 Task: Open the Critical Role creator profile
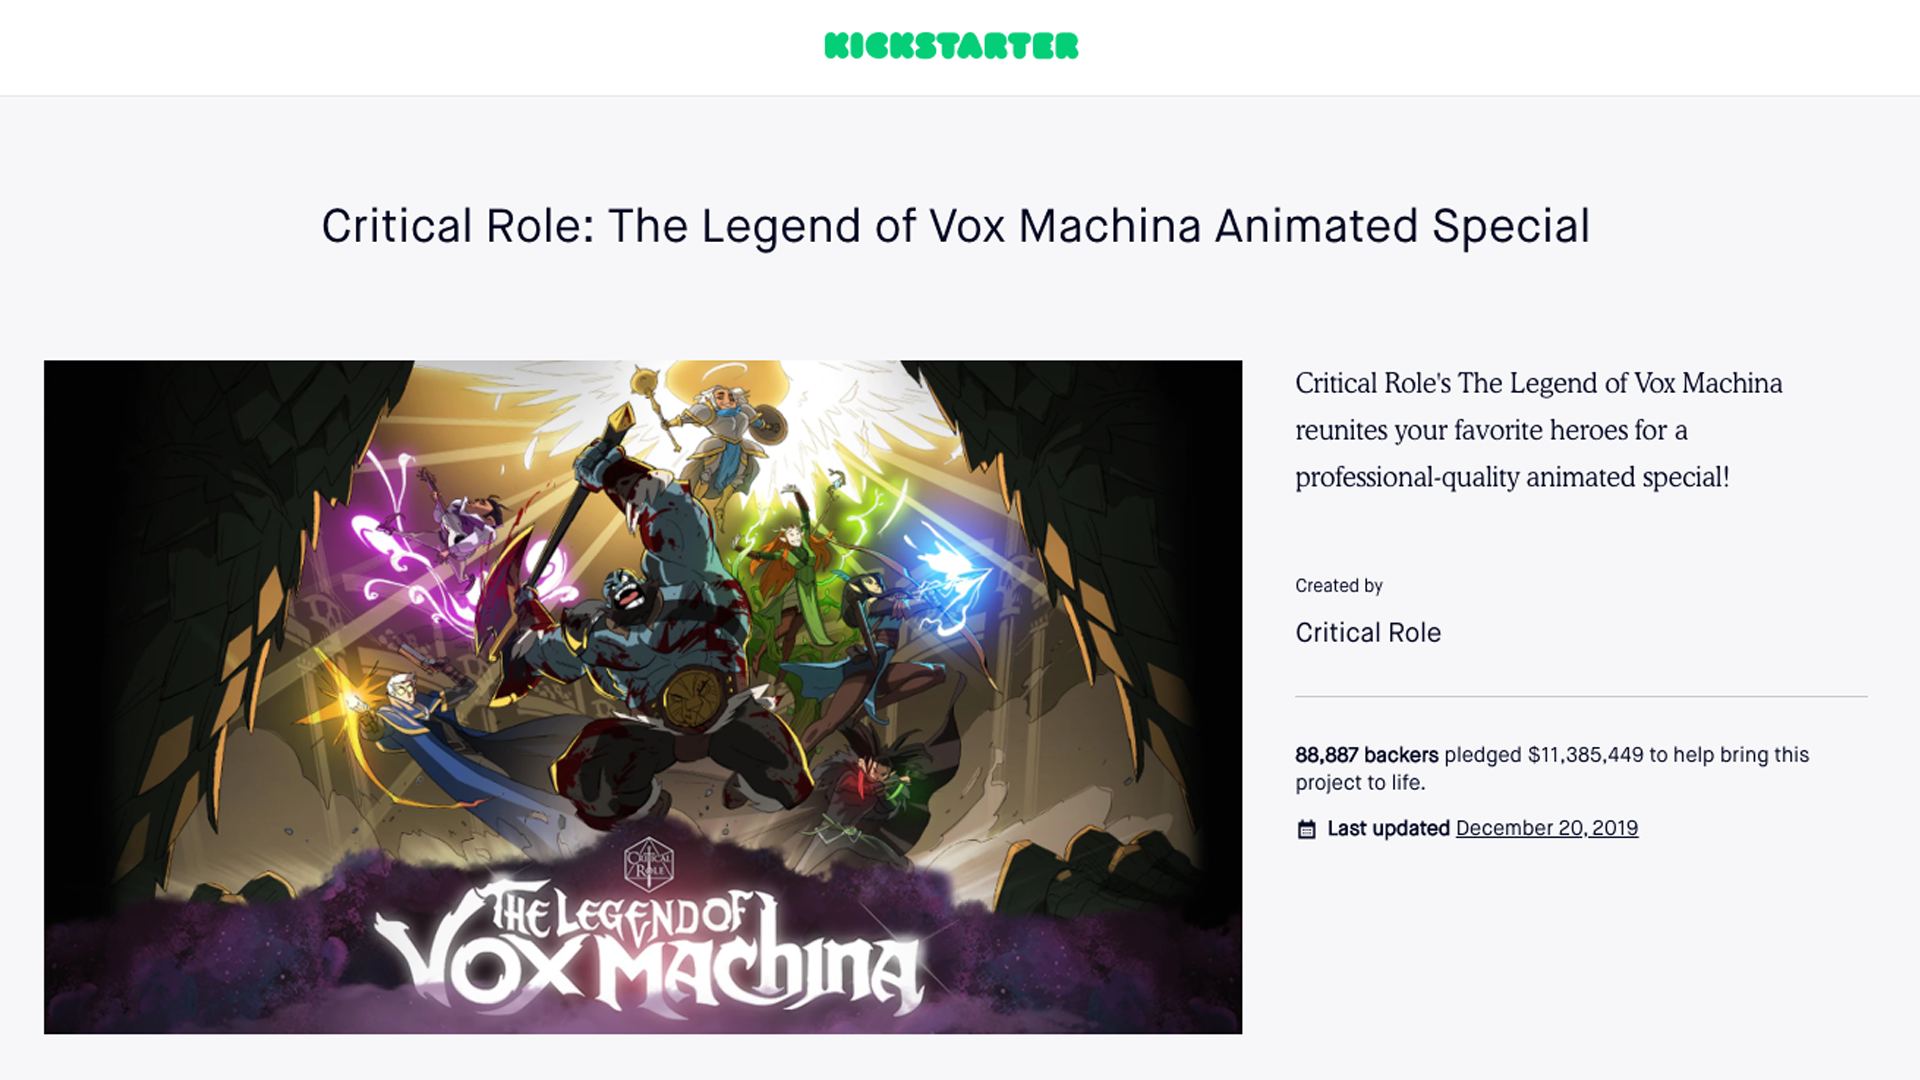pos(1367,632)
